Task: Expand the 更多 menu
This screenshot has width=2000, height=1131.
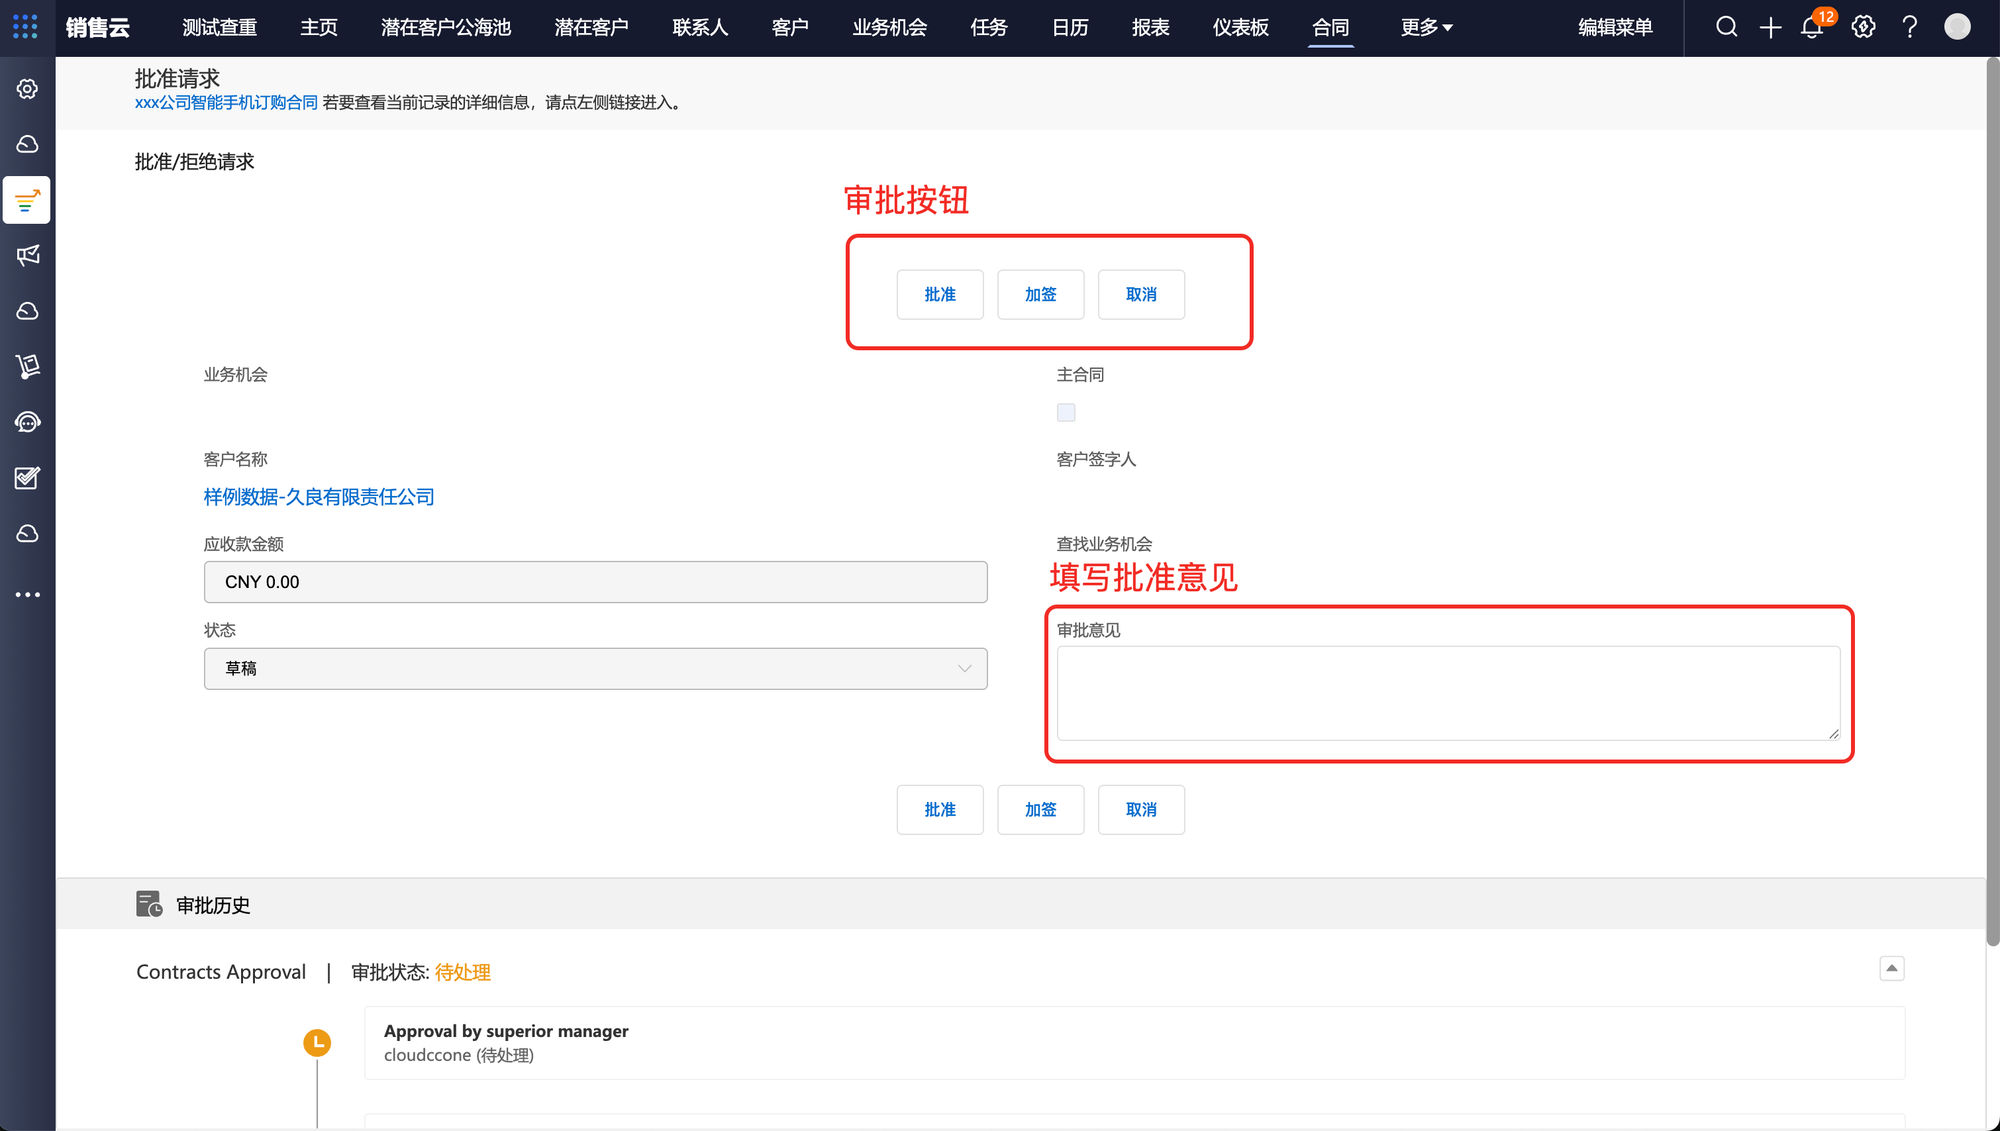Action: (1426, 27)
